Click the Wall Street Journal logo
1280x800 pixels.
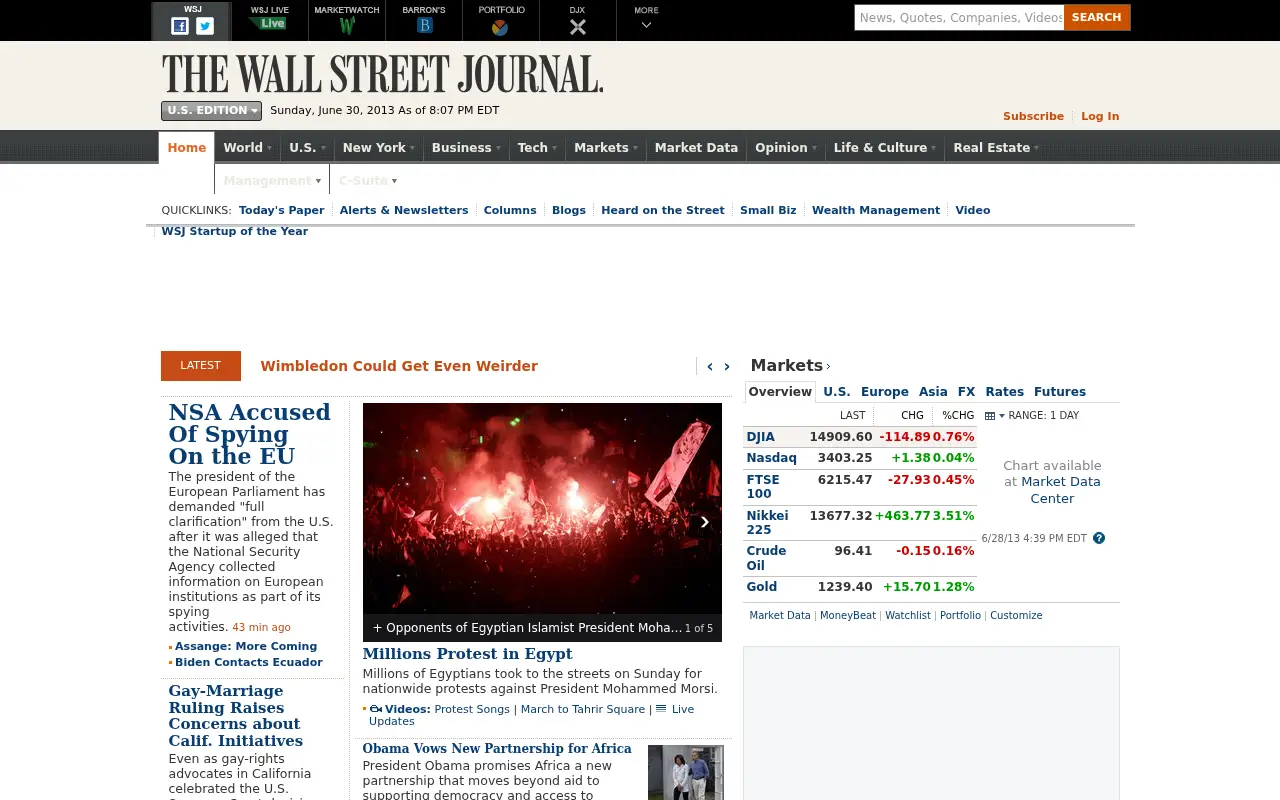point(382,74)
